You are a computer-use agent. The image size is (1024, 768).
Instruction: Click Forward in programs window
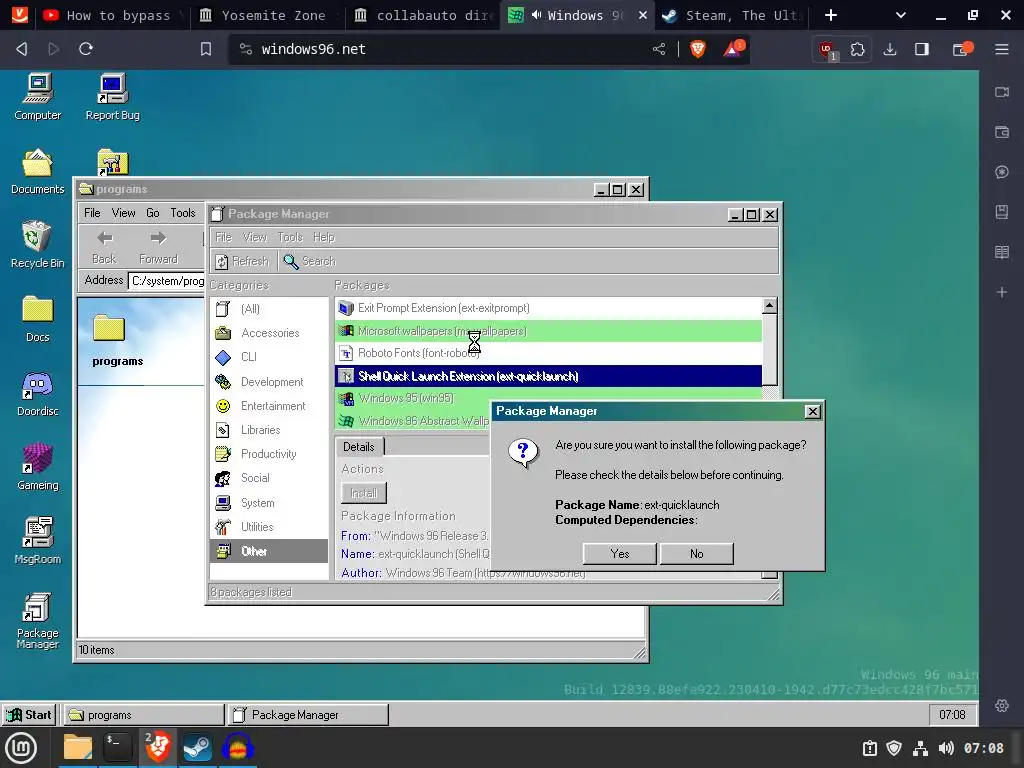click(x=158, y=247)
